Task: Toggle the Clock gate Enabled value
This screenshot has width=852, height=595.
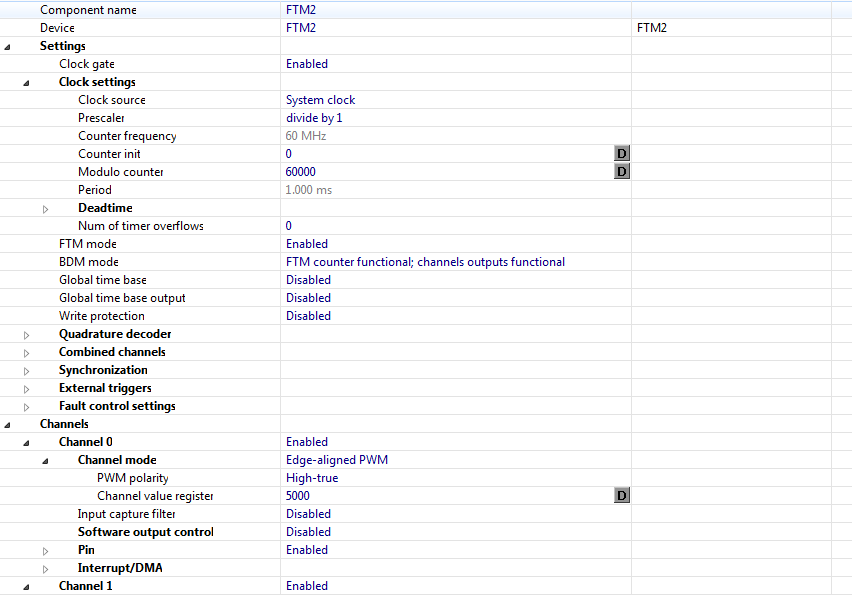Action: click(x=307, y=64)
